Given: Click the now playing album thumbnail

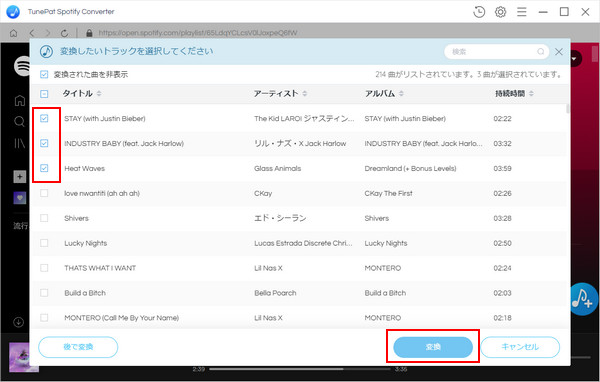Looking at the screenshot, I should (x=23, y=357).
